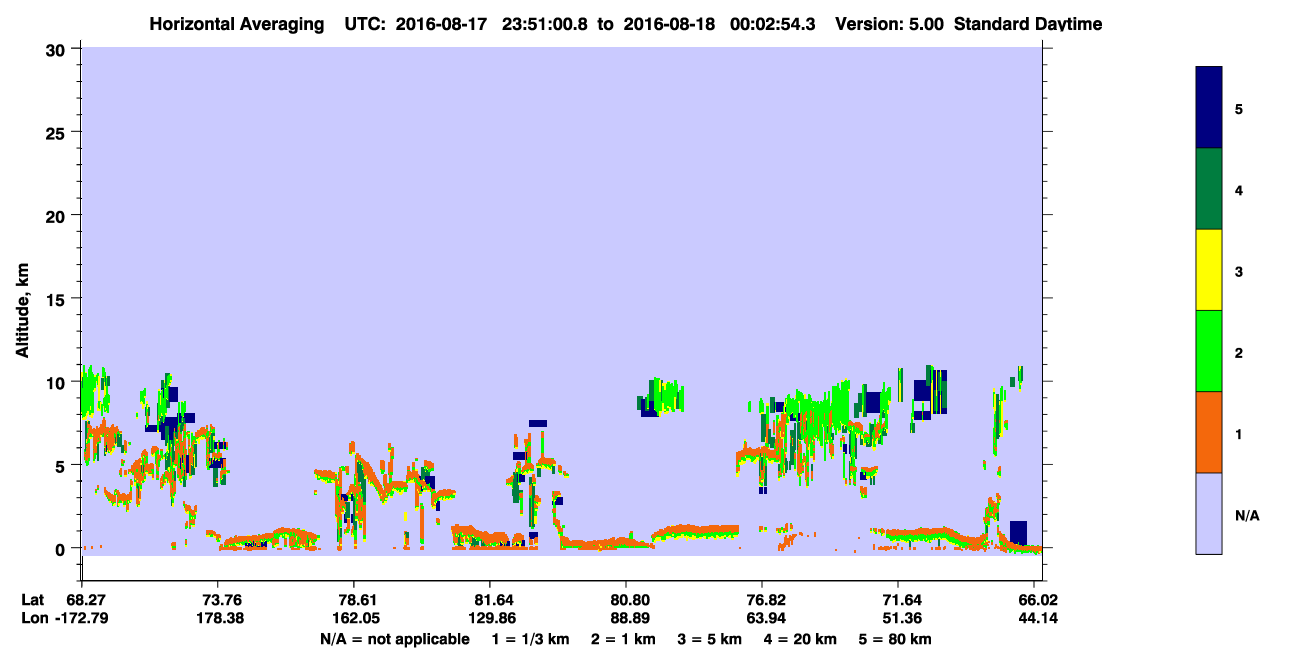Click the "1 = 1/3 km" legend text

pos(531,639)
